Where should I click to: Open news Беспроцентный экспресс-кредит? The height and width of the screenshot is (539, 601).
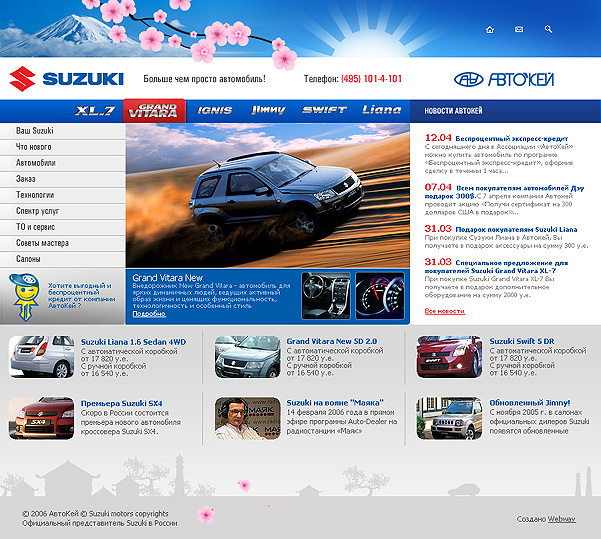click(x=512, y=138)
